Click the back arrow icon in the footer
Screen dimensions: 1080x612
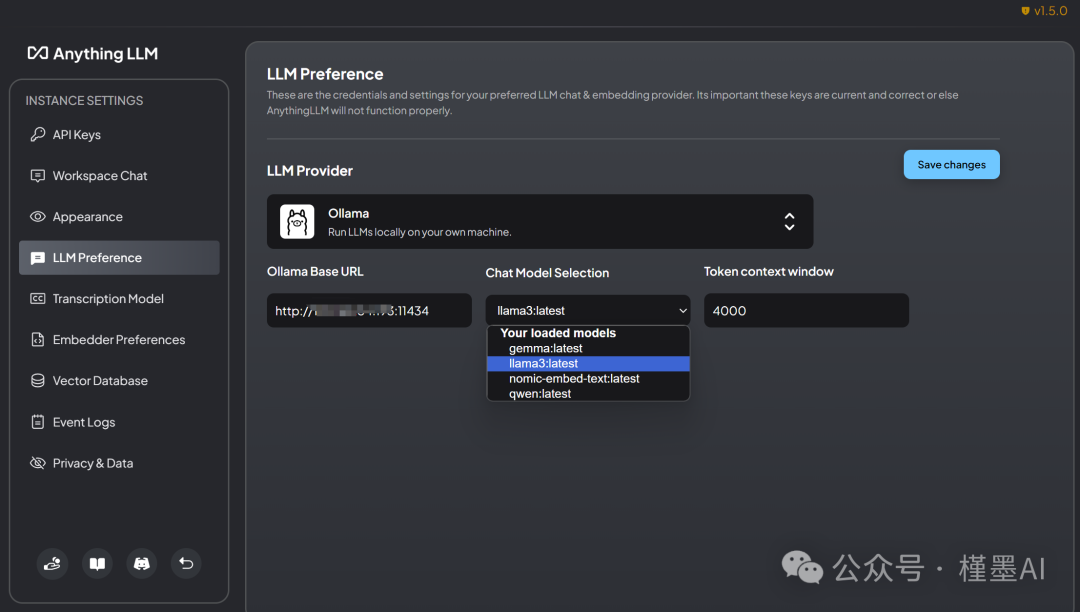point(186,564)
